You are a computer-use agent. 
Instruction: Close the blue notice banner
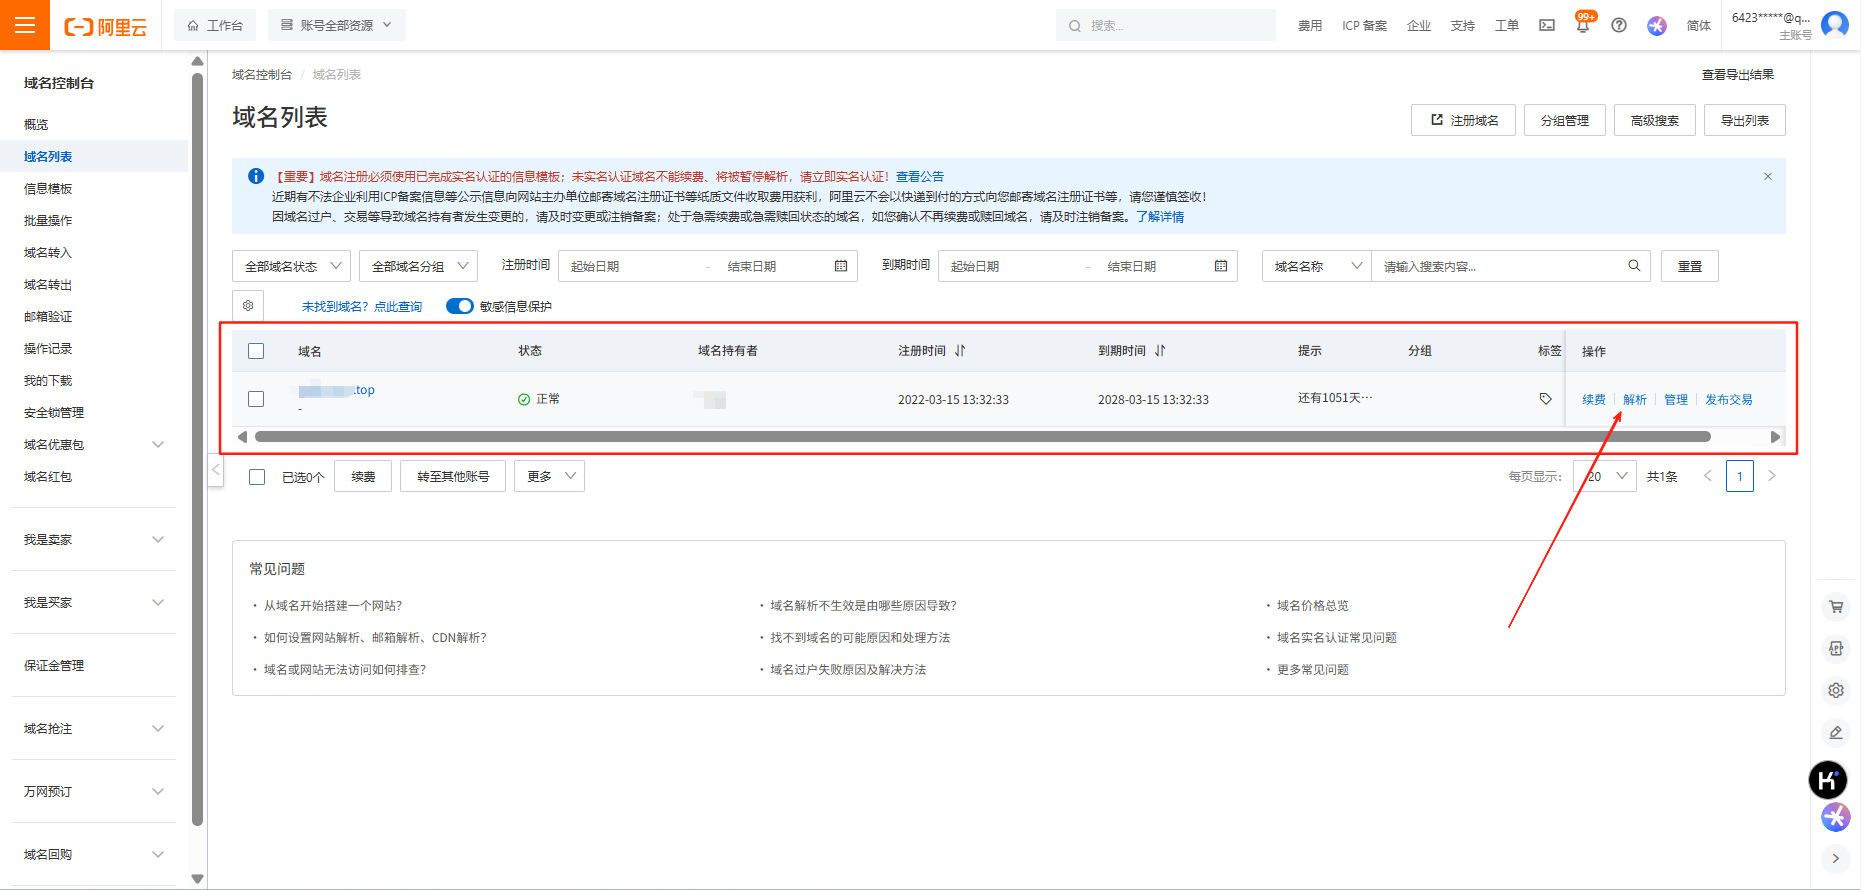(x=1767, y=177)
